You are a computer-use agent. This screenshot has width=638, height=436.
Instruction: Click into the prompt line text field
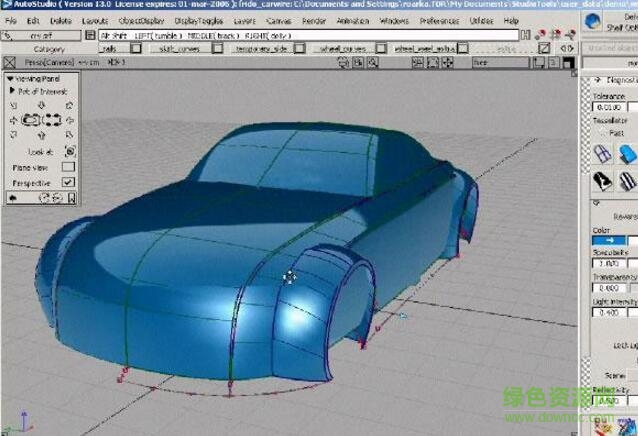[309, 36]
